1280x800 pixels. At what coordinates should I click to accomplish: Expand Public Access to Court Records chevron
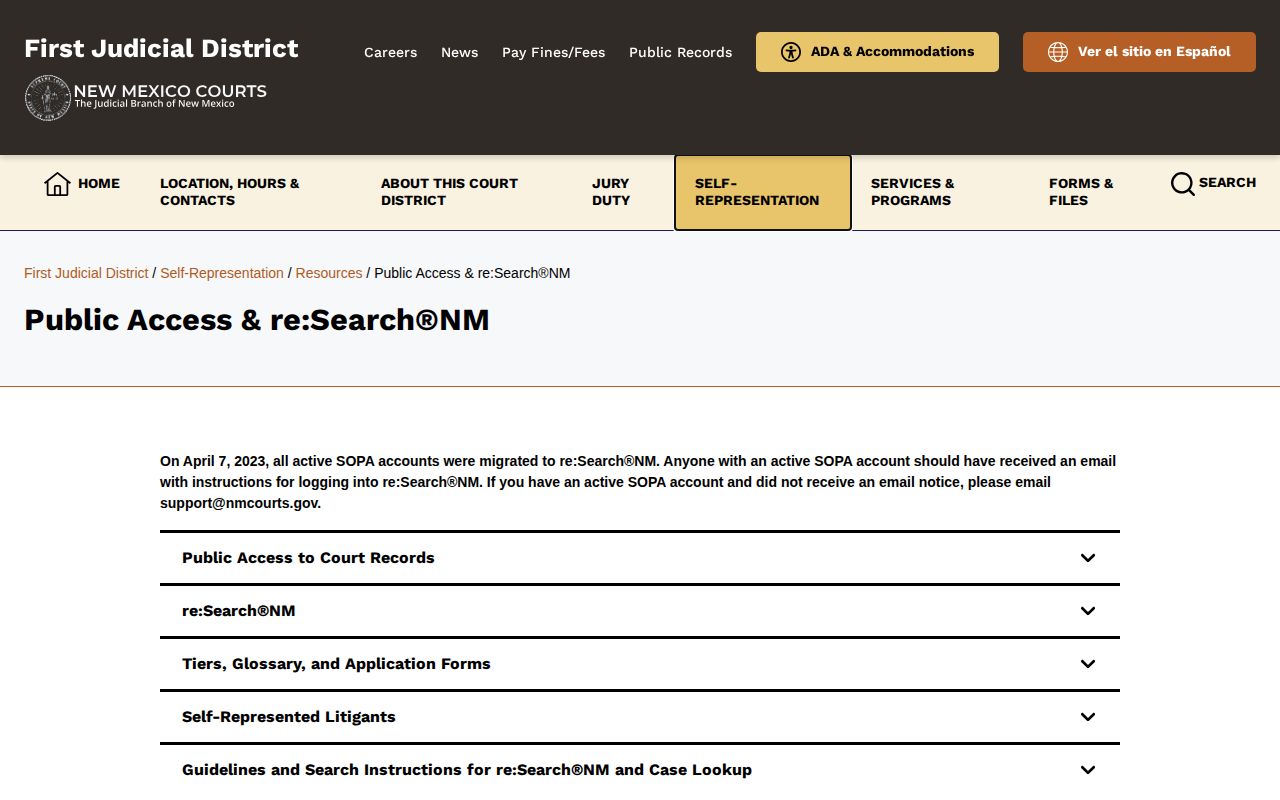click(x=1088, y=558)
